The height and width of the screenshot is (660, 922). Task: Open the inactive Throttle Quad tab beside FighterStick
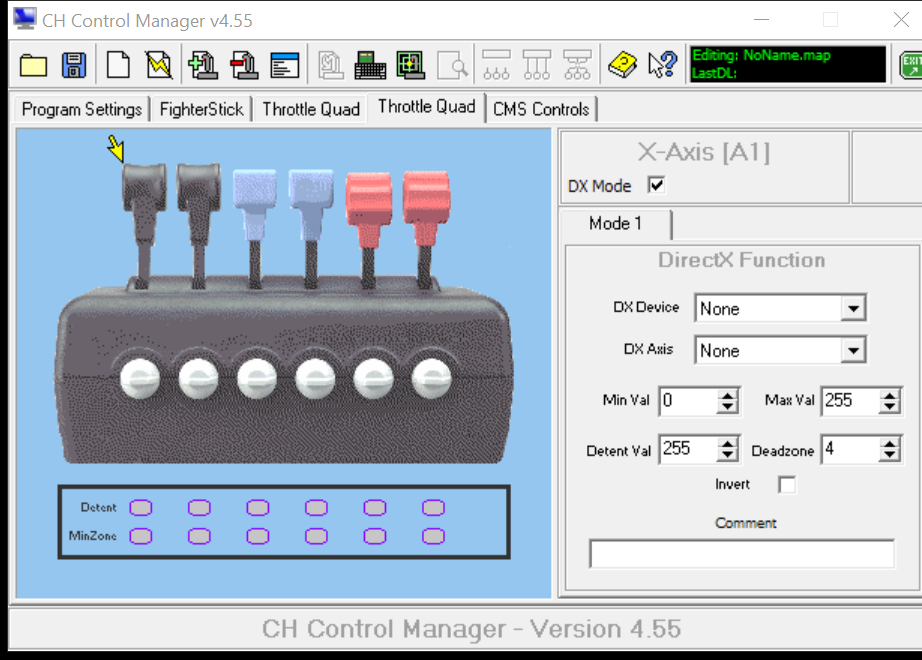(x=311, y=109)
